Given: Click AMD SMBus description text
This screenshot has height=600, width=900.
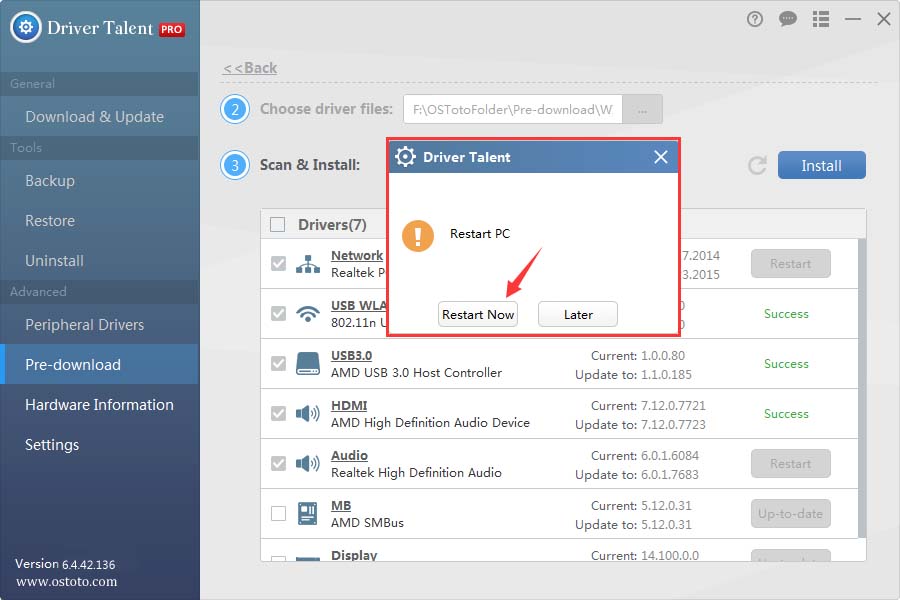Looking at the screenshot, I should (367, 522).
